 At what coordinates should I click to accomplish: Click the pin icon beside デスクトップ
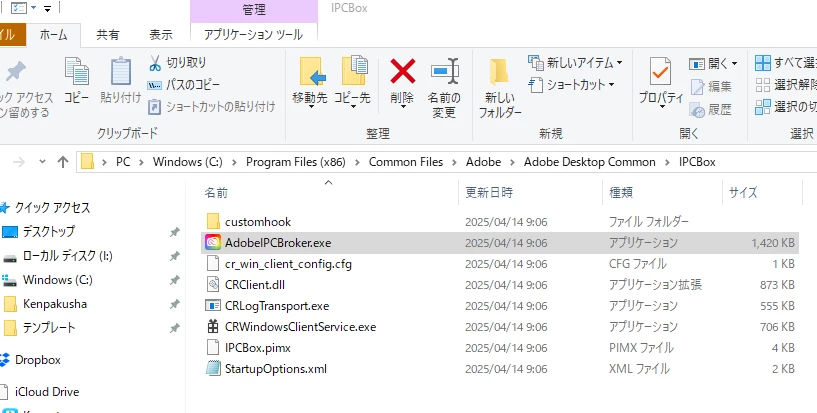pos(175,232)
